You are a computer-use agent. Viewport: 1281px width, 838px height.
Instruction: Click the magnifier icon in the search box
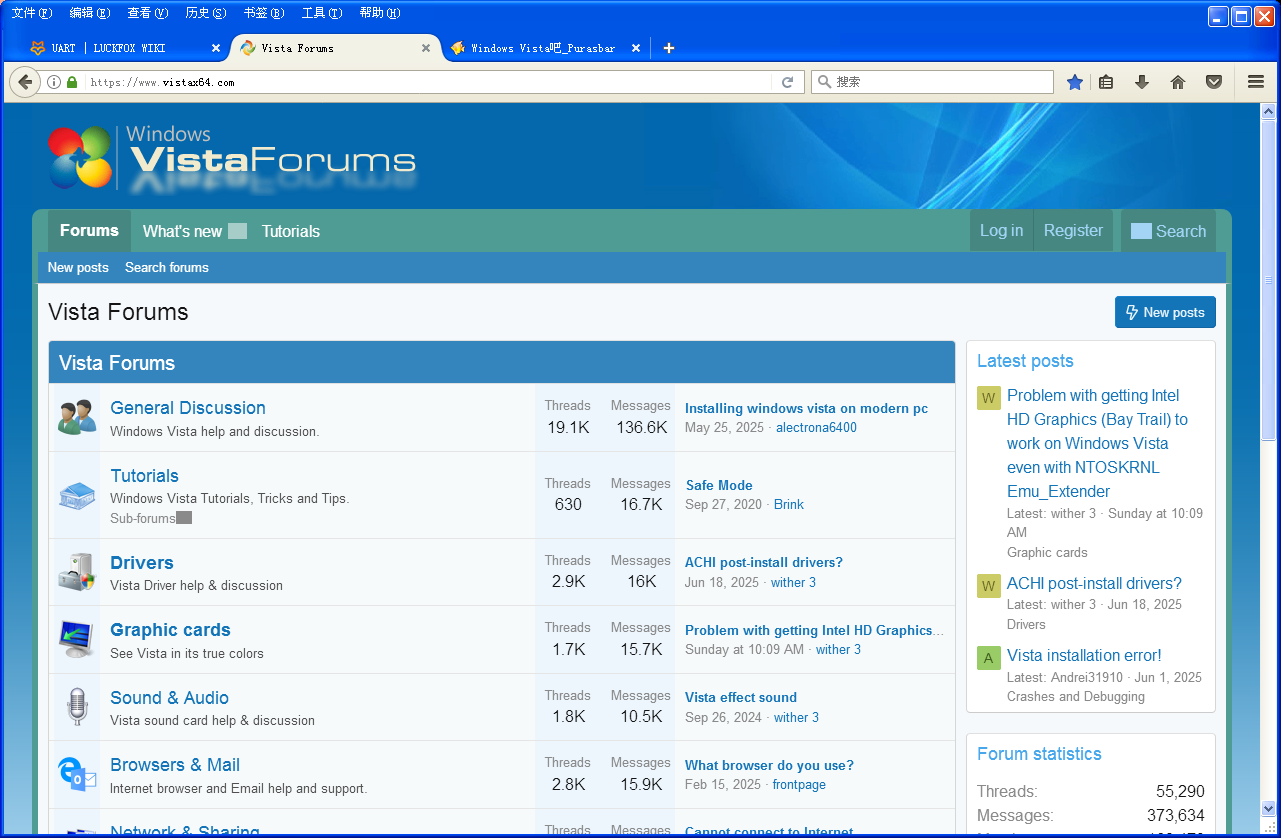click(x=825, y=82)
